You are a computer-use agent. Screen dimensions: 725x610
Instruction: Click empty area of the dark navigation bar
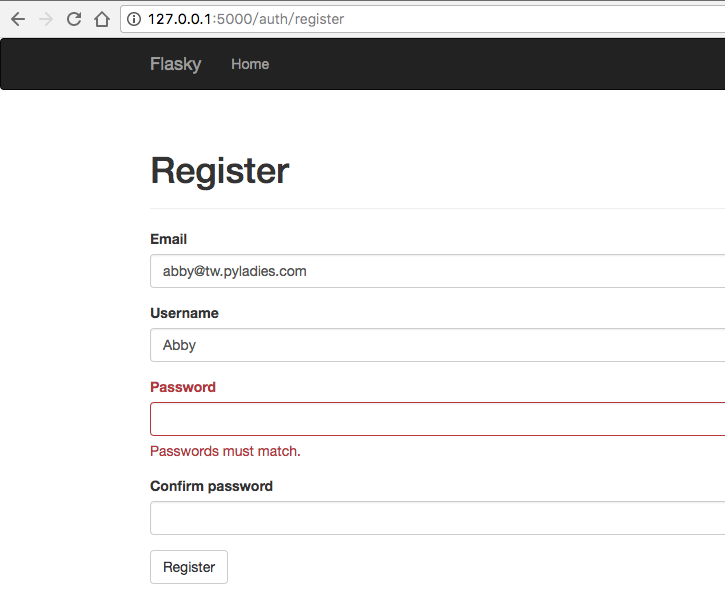coord(500,64)
